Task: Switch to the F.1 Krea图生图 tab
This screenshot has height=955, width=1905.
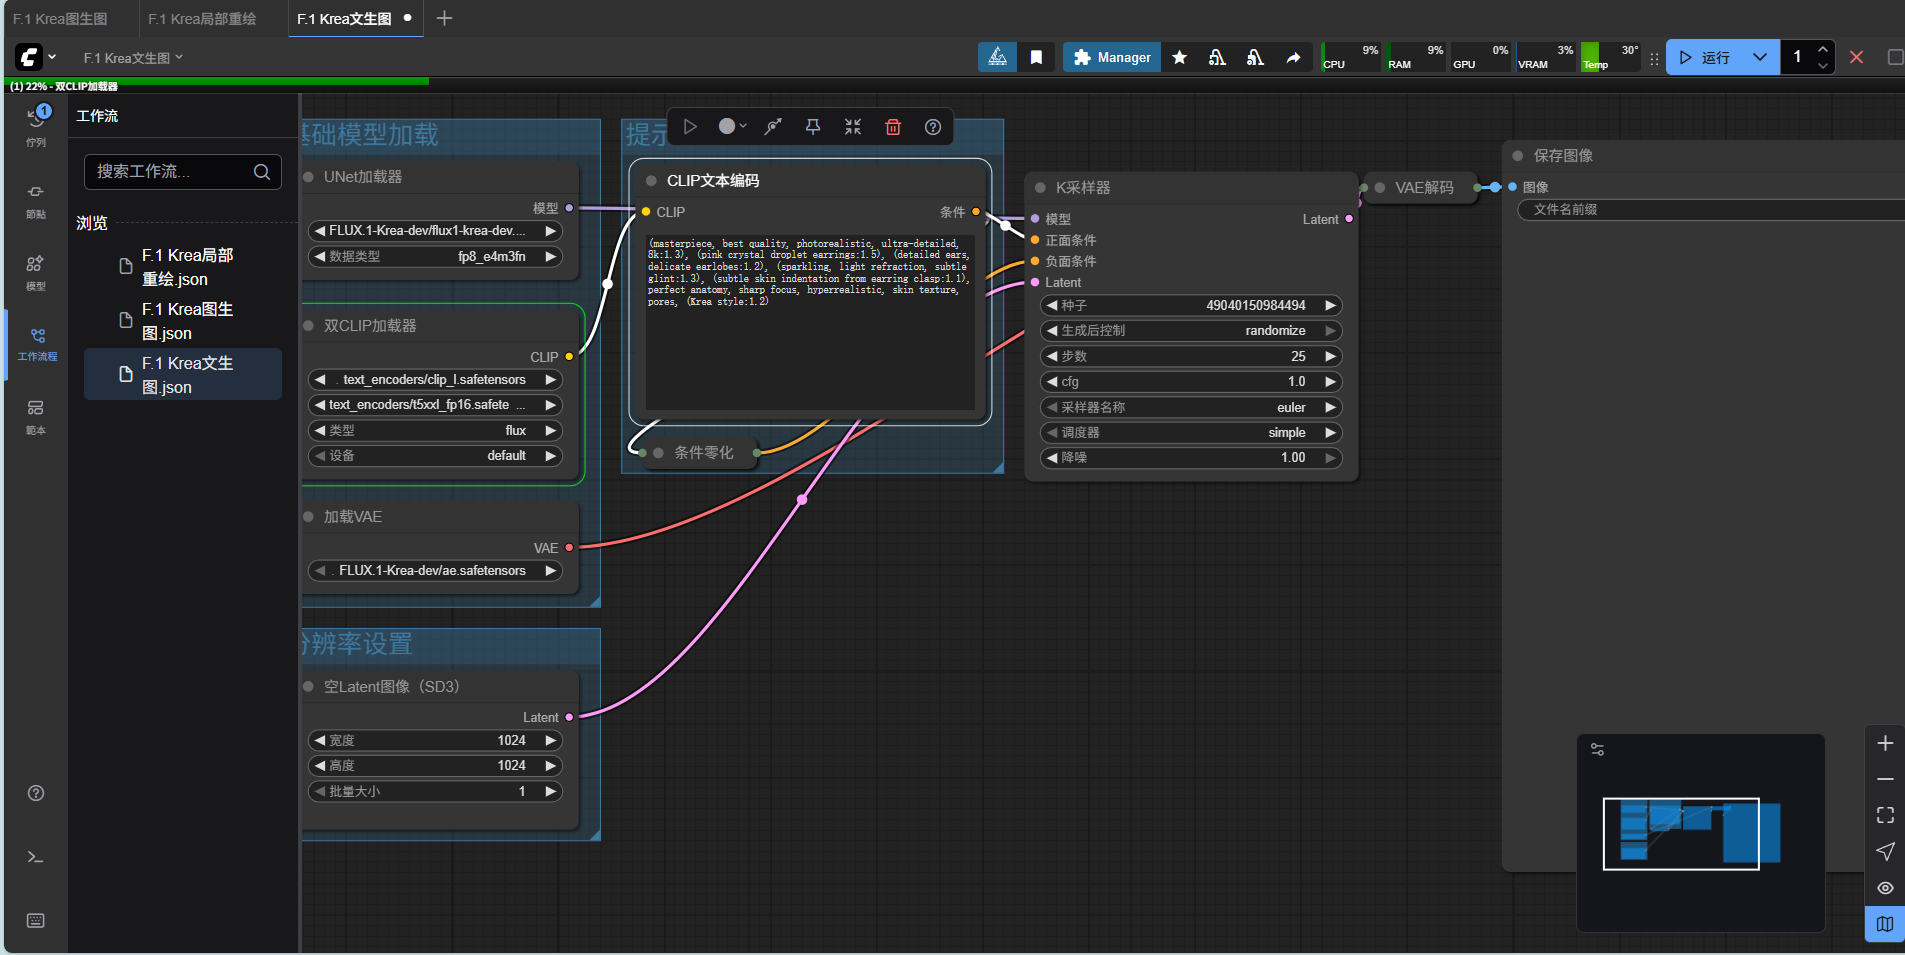Action: 61,19
